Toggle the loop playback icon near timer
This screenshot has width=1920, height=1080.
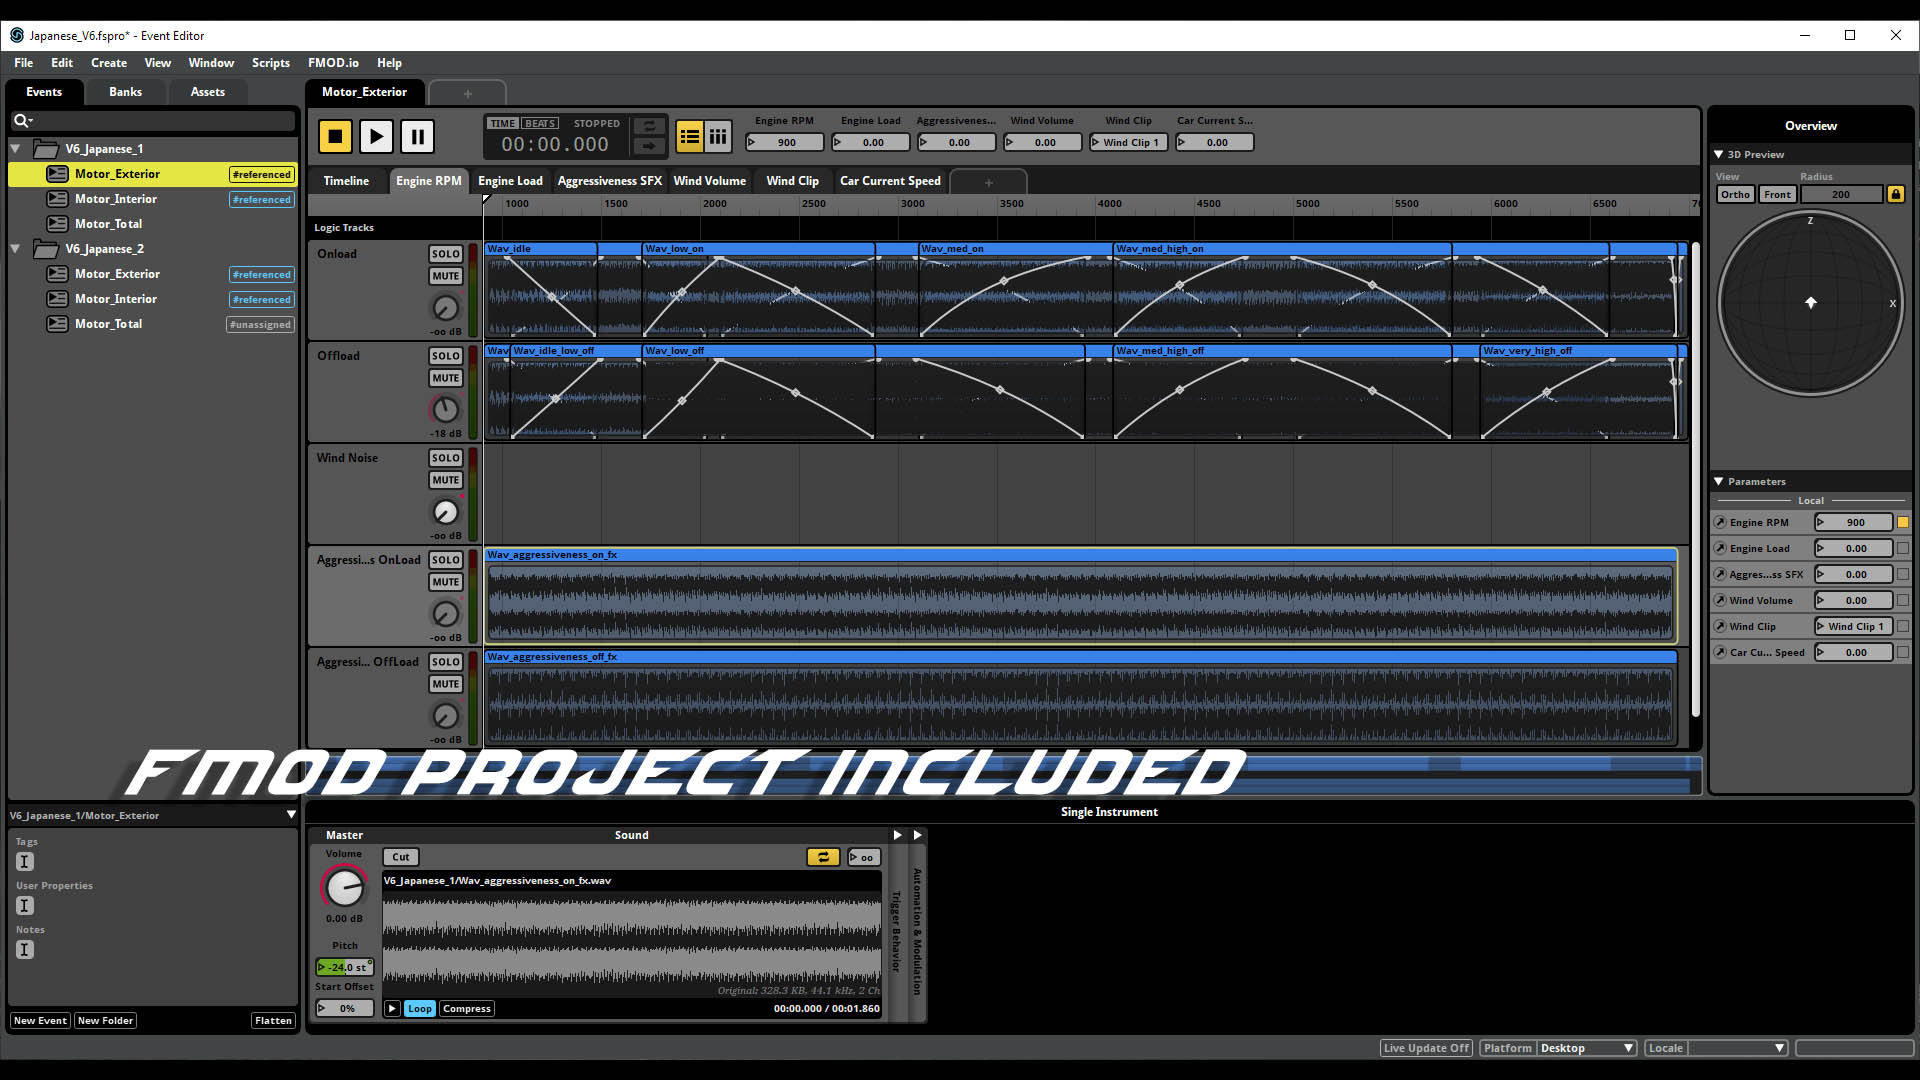click(649, 126)
